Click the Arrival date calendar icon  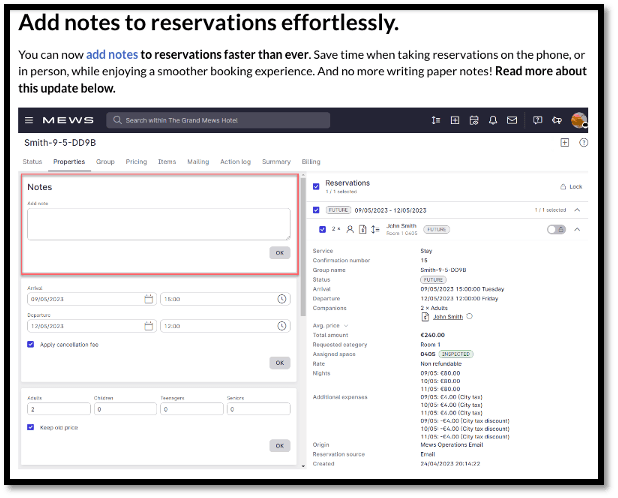tap(149, 298)
